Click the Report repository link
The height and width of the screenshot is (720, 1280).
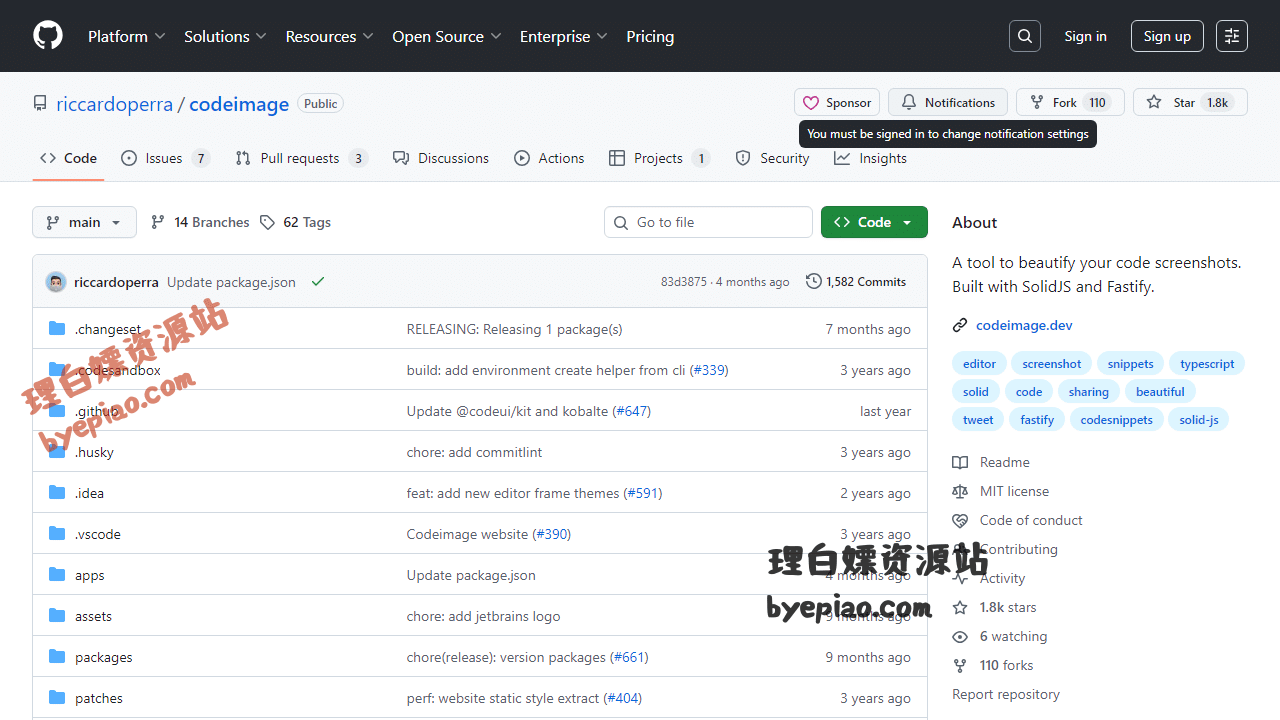[1006, 694]
